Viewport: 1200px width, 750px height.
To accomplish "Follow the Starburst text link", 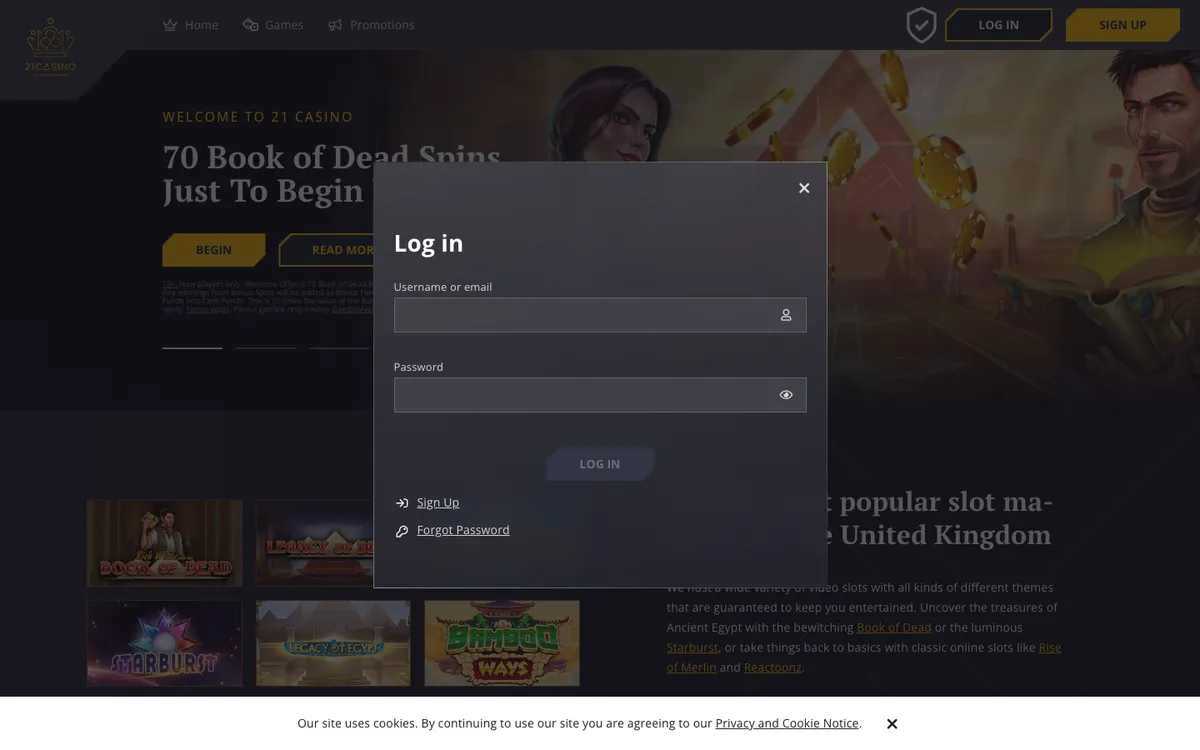I will pyautogui.click(x=692, y=648).
